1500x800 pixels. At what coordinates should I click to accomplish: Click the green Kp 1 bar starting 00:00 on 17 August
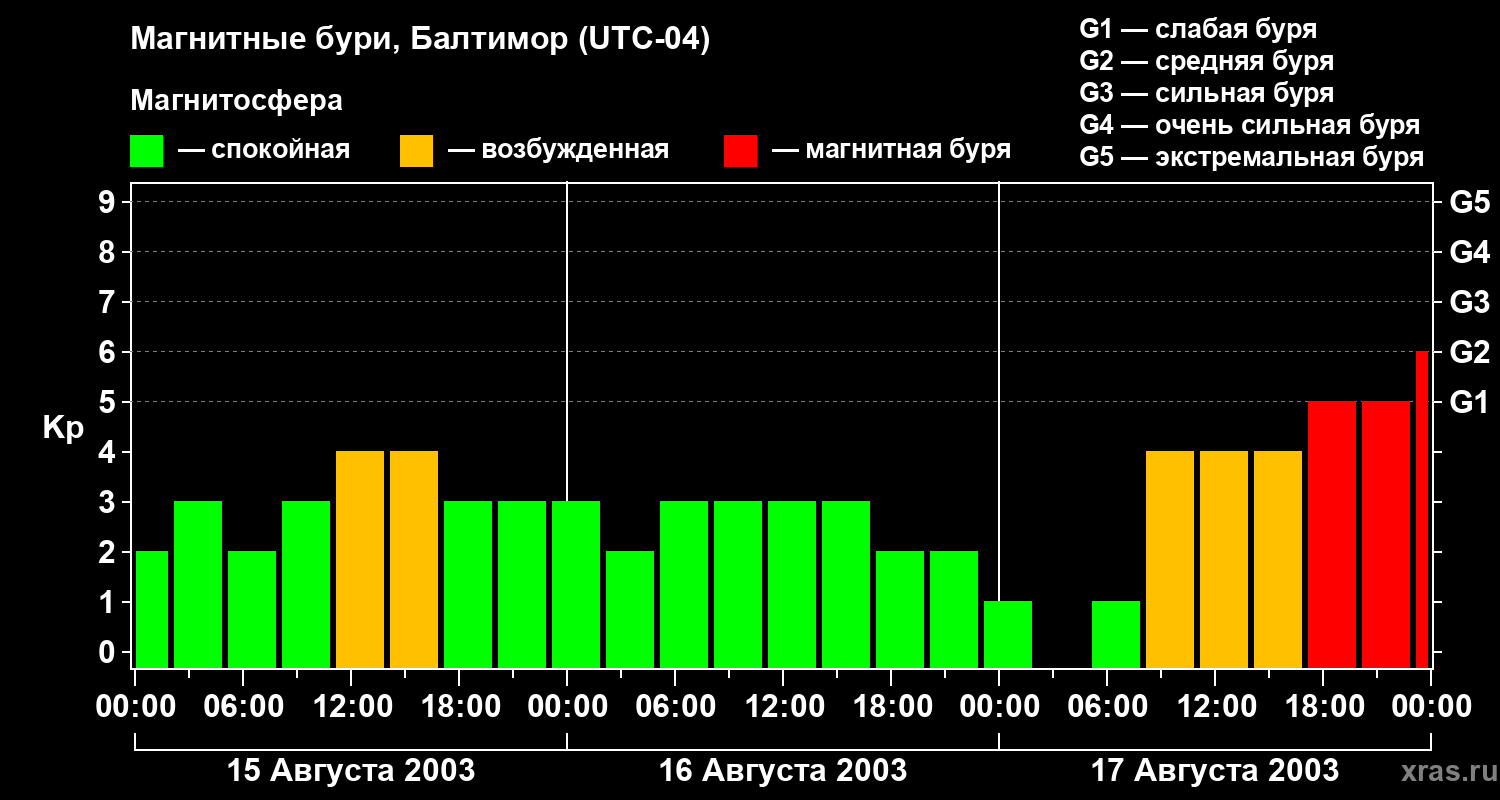1008,634
